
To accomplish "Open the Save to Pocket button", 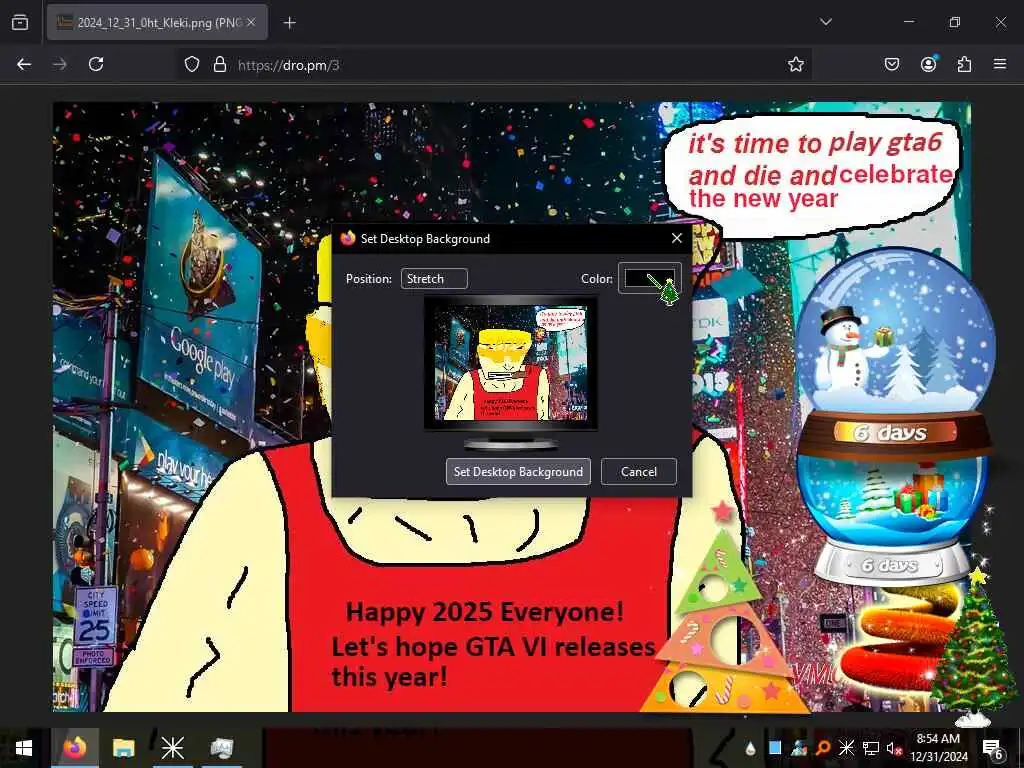I will pyautogui.click(x=892, y=64).
